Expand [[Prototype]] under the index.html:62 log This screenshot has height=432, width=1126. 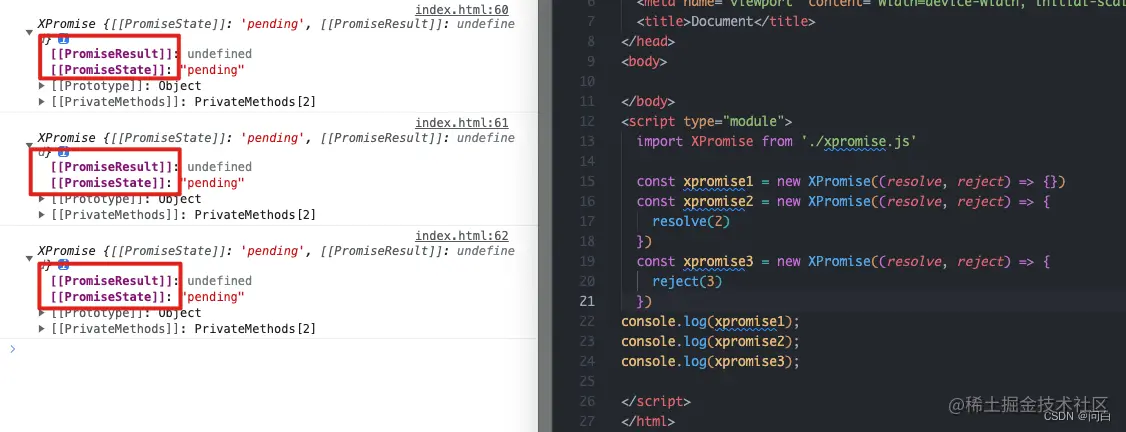click(x=42, y=314)
